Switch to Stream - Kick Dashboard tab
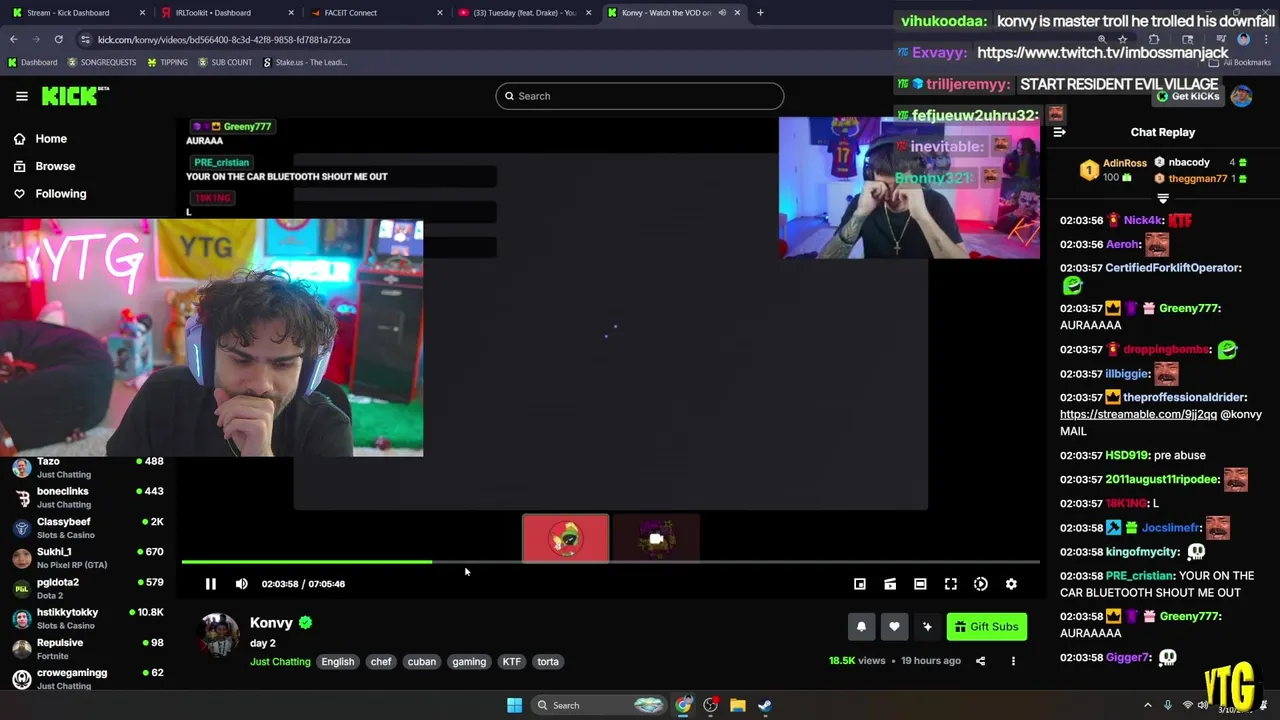 coord(75,13)
